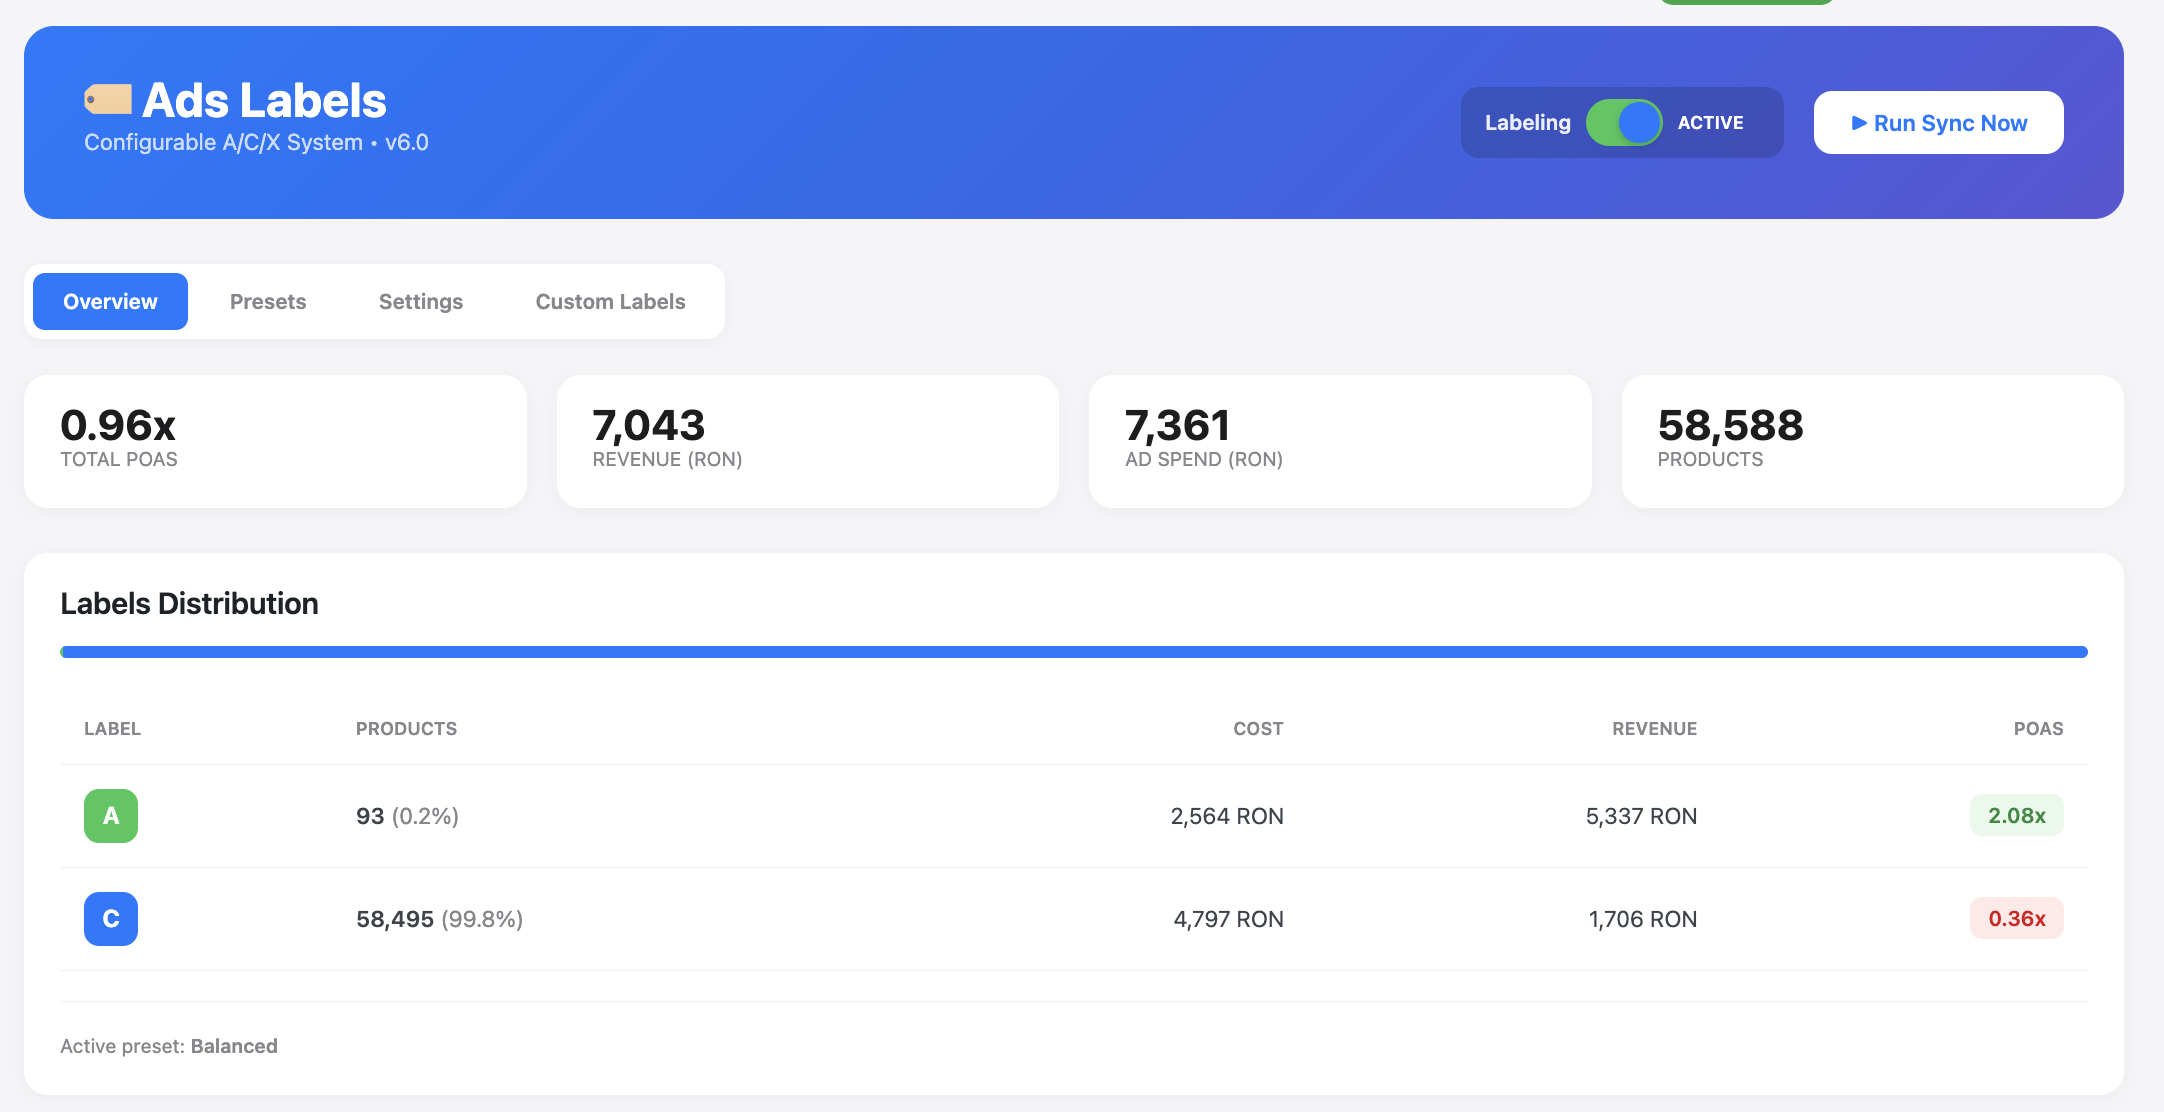Viewport: 2164px width, 1112px height.
Task: Select the blue C label badge
Action: pos(110,918)
